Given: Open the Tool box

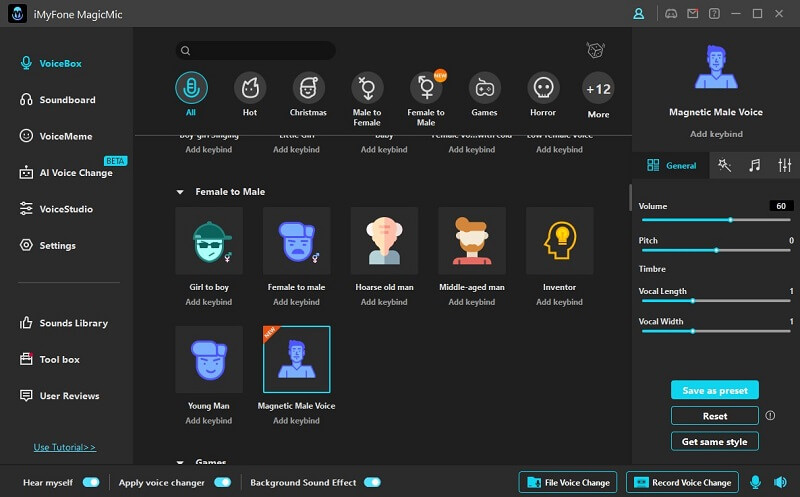Looking at the screenshot, I should 49,359.
